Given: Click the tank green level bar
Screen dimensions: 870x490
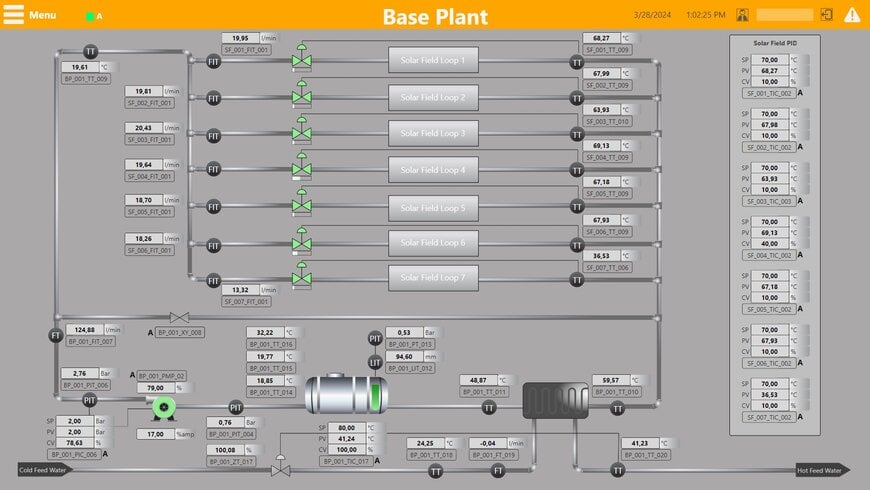Looking at the screenshot, I should (x=376, y=396).
